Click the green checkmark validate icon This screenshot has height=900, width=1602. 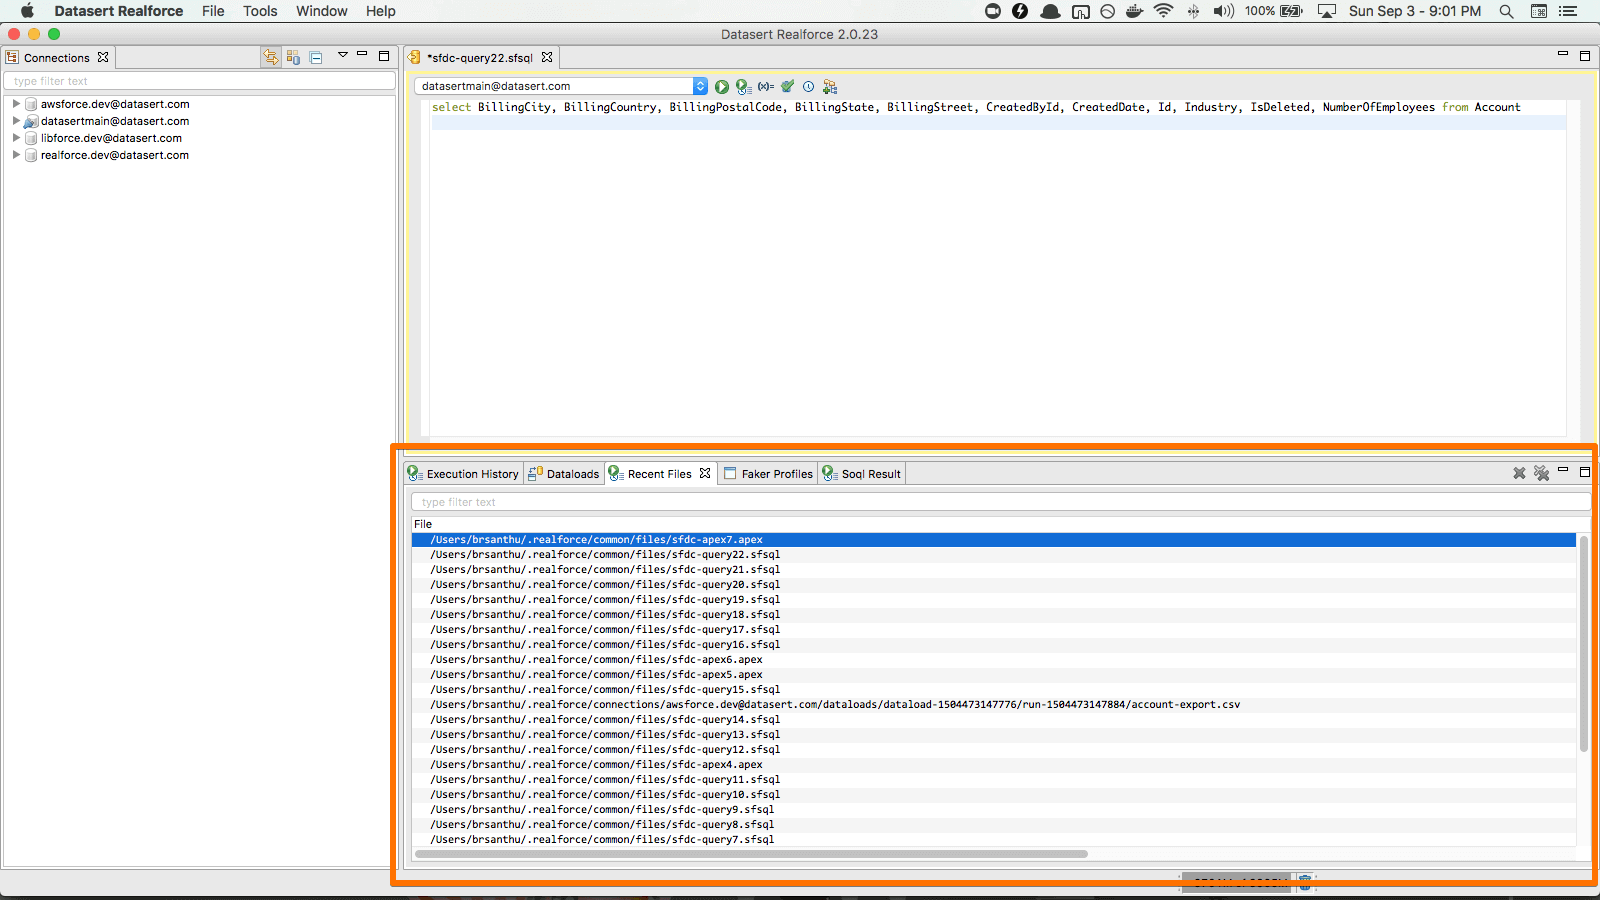click(788, 87)
